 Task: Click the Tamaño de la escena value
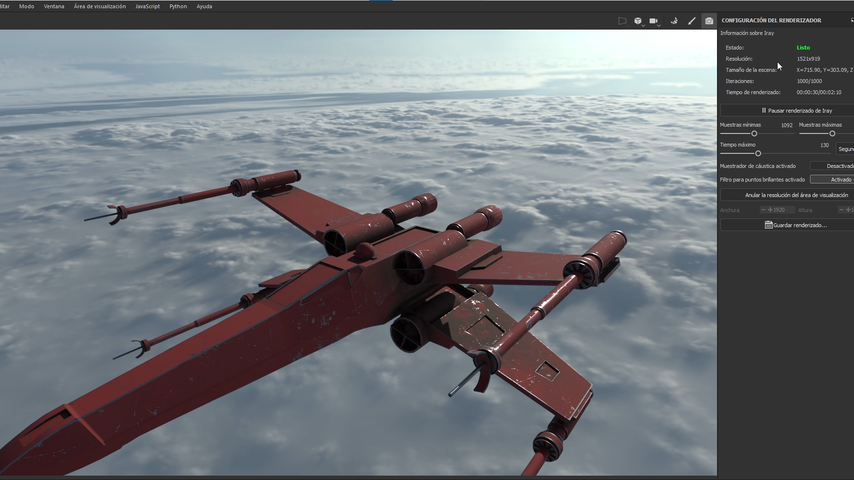click(825, 70)
